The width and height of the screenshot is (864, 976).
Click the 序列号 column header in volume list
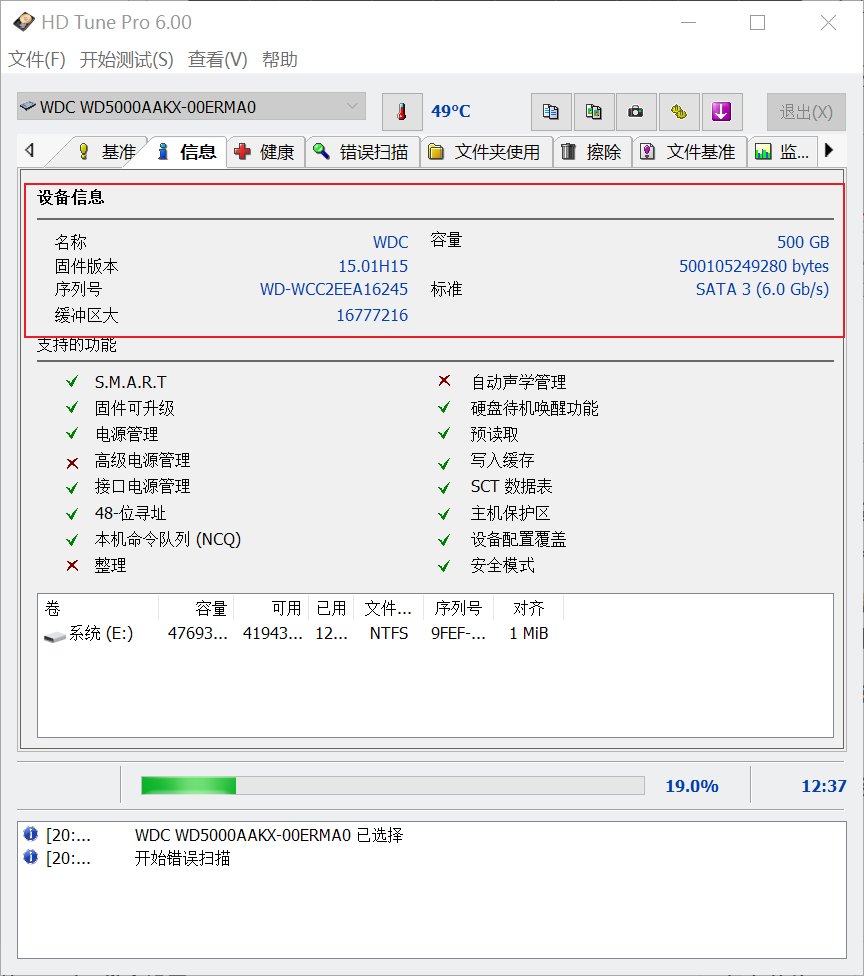click(x=458, y=608)
